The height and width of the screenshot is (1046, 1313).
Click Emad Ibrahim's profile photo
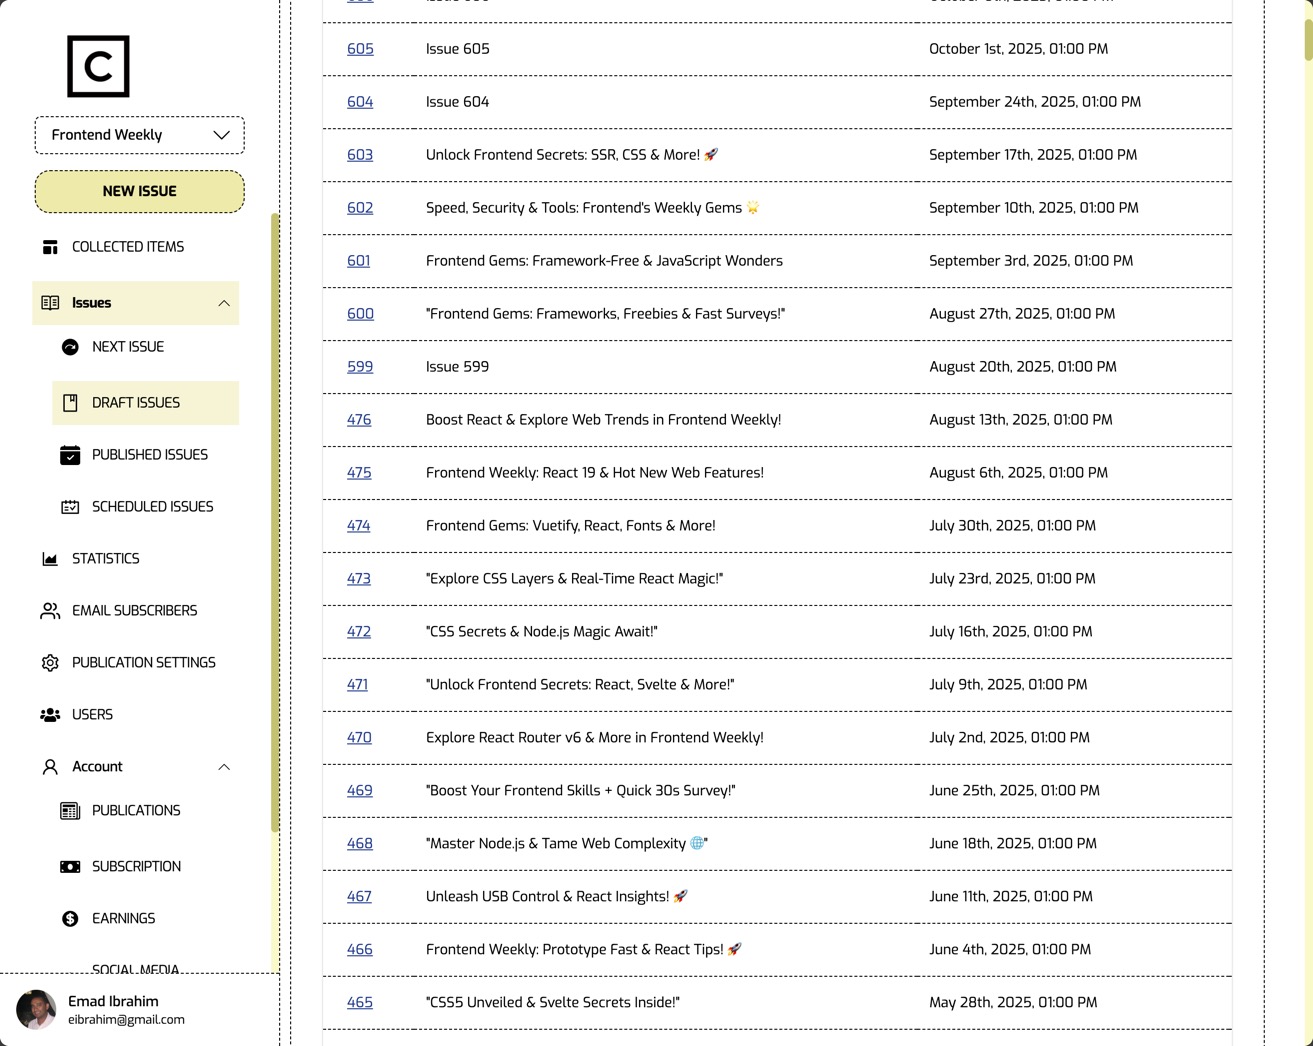pyautogui.click(x=36, y=1010)
